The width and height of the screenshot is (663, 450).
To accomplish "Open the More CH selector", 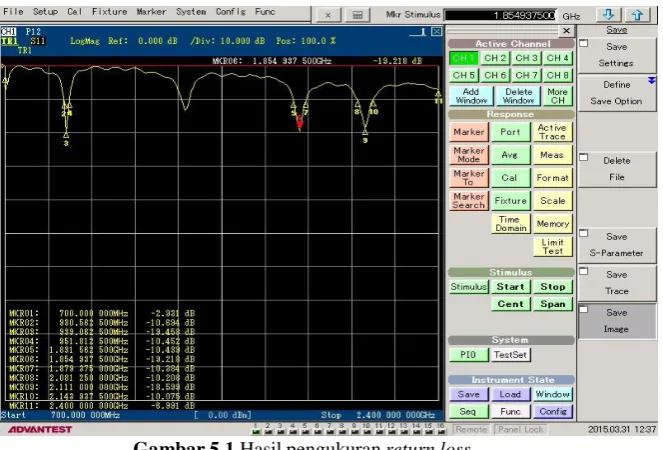I will [x=557, y=96].
